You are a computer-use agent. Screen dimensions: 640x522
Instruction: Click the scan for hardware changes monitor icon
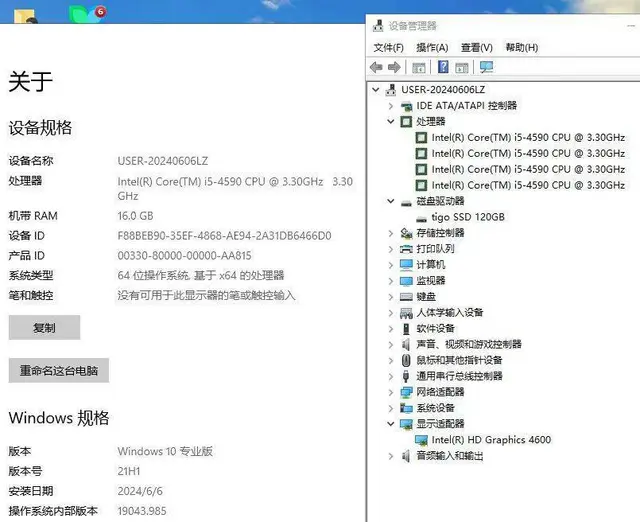[x=487, y=67]
